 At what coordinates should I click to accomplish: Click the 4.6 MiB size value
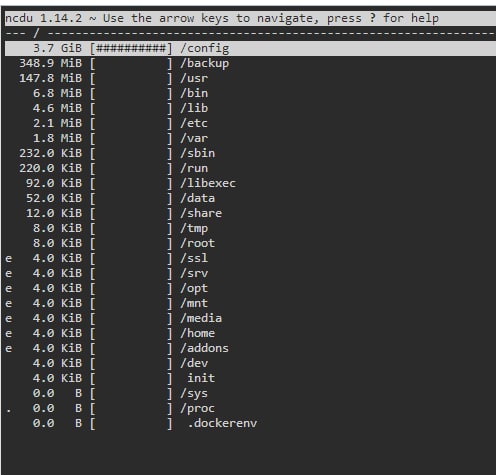(x=57, y=108)
